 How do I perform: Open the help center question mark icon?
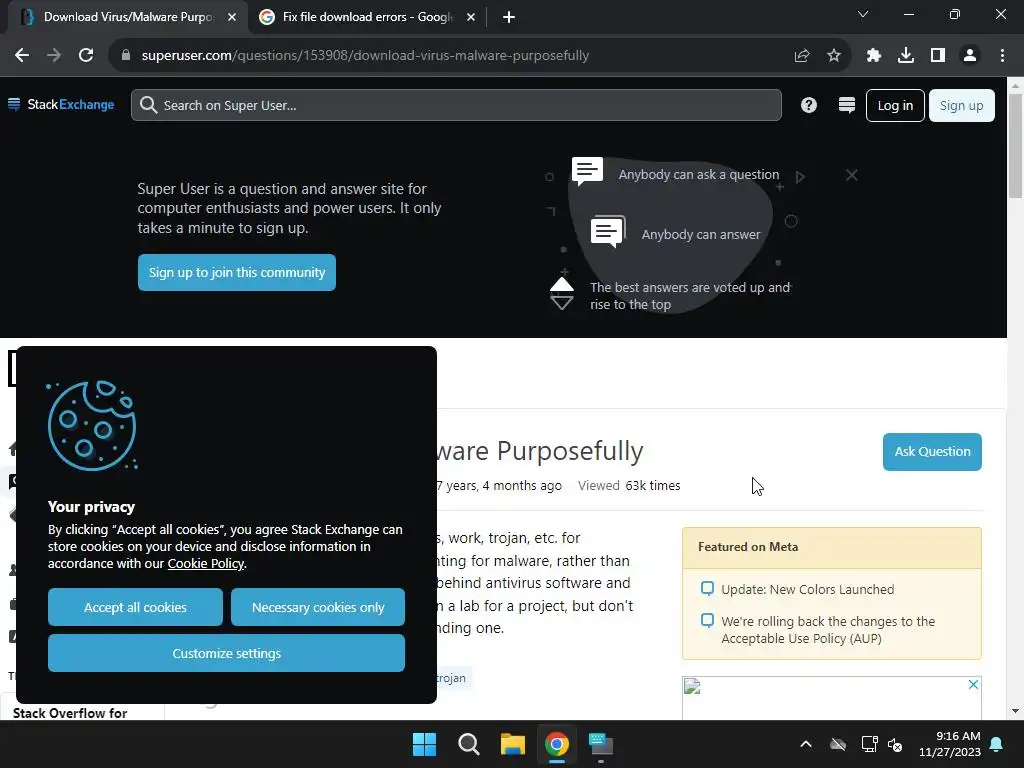tap(808, 105)
